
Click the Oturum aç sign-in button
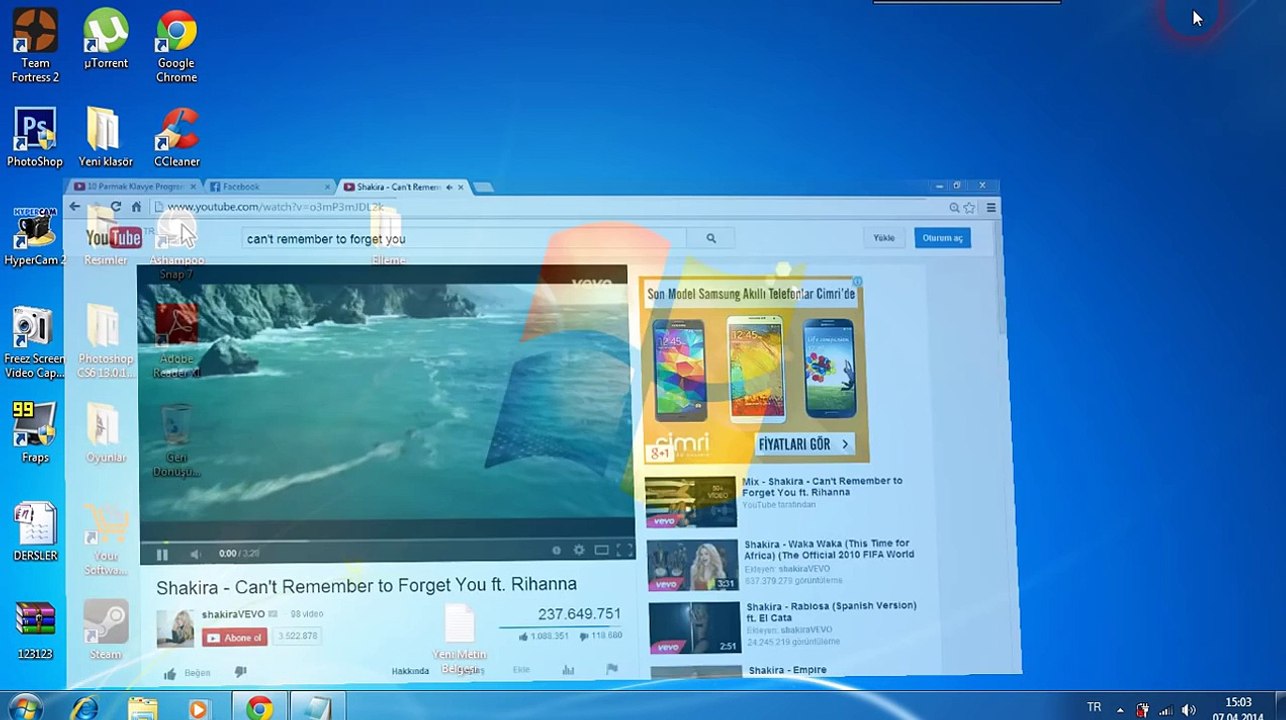[x=942, y=238]
